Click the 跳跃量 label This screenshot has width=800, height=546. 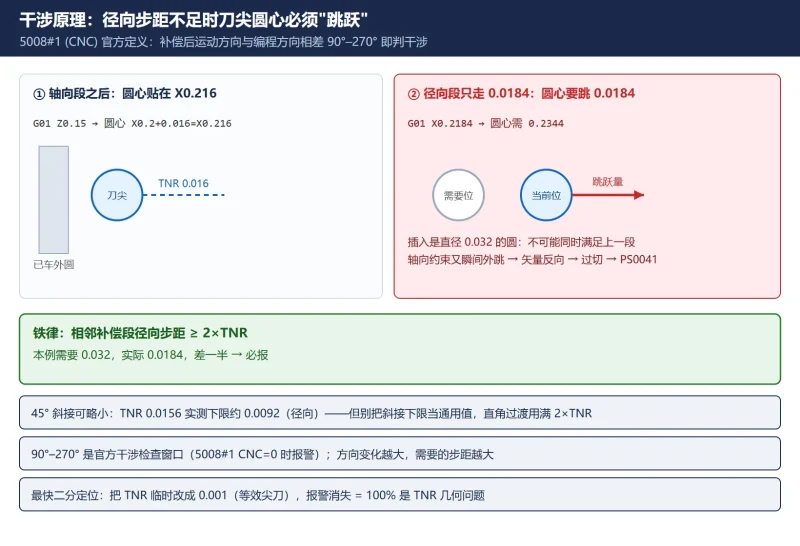[608, 182]
